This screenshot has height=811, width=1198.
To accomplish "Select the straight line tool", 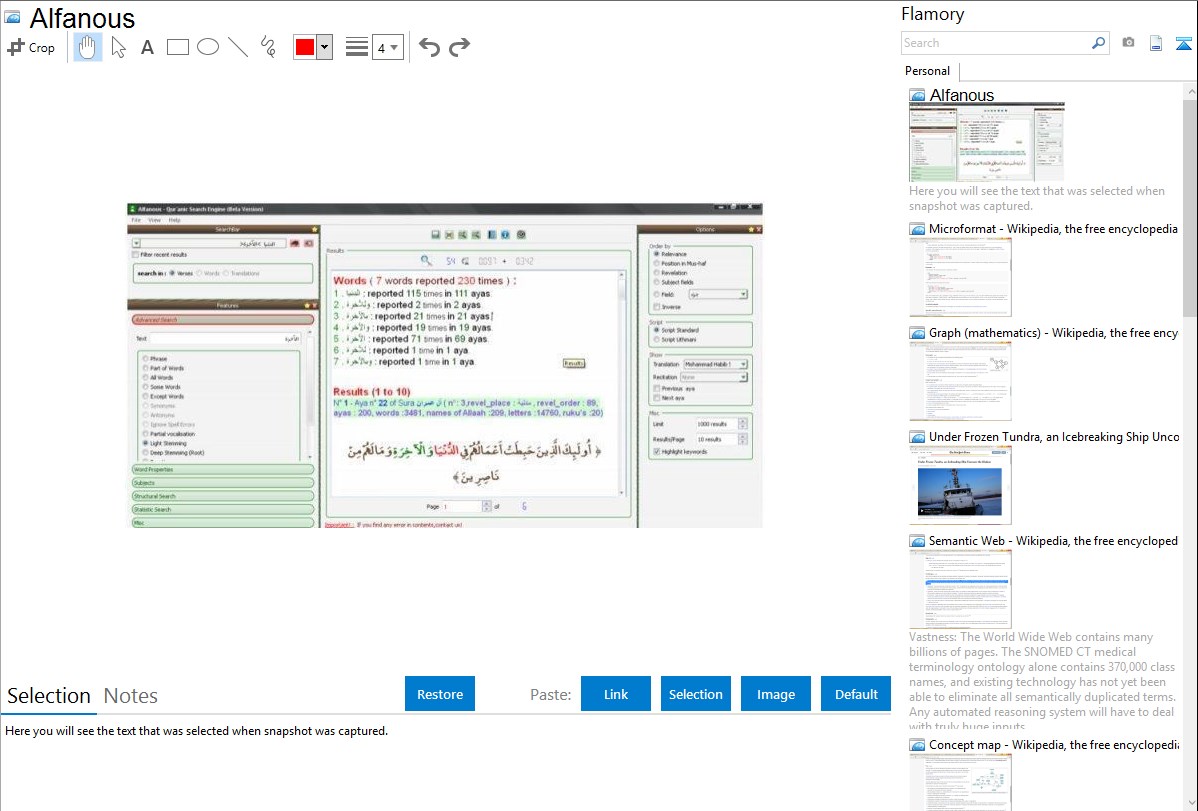I will (237, 47).
